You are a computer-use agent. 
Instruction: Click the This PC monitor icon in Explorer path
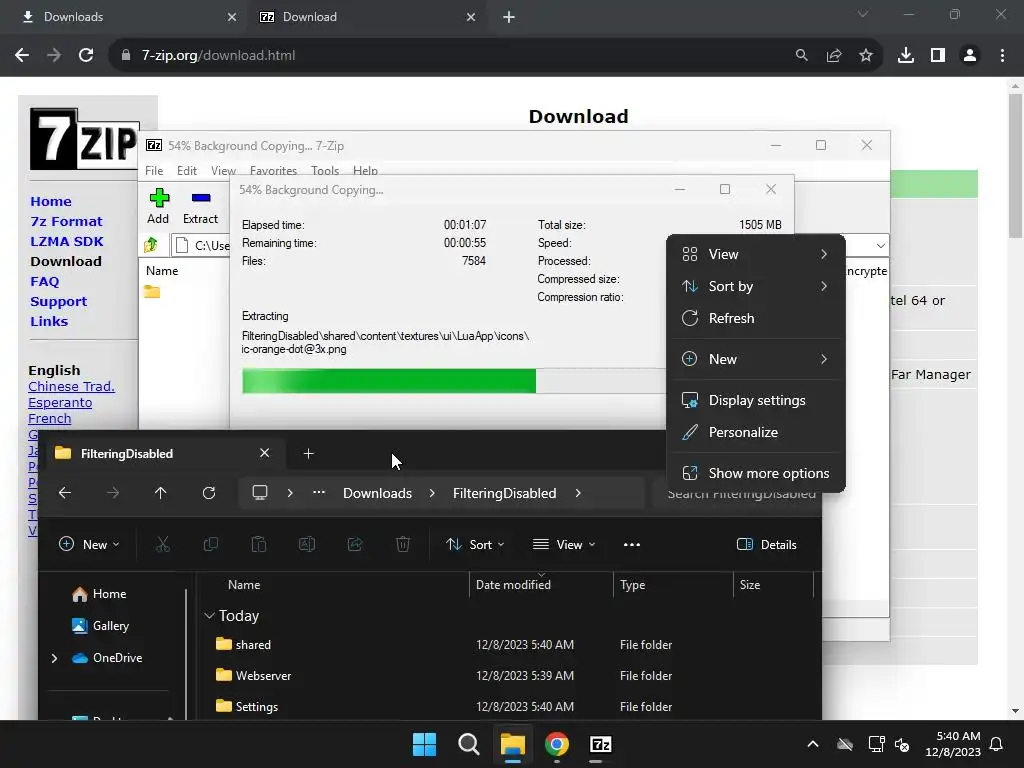tap(260, 493)
